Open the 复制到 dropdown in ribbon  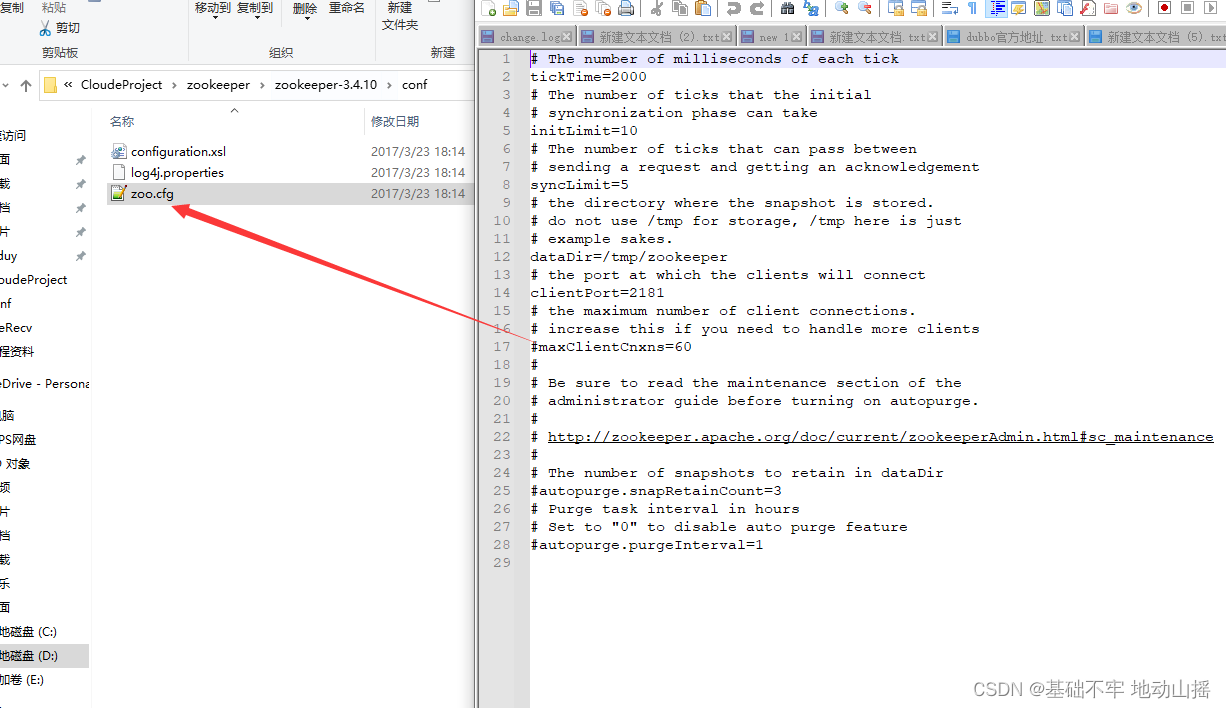[x=255, y=8]
